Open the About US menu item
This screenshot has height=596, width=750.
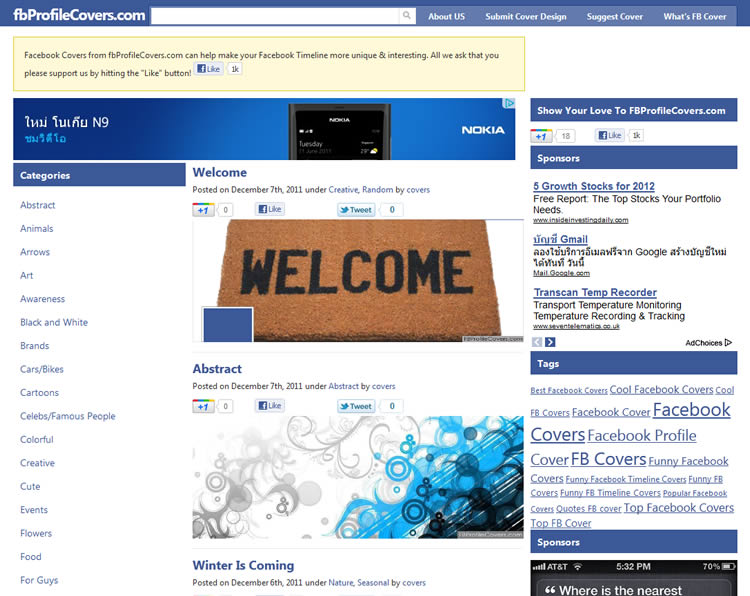[446, 17]
